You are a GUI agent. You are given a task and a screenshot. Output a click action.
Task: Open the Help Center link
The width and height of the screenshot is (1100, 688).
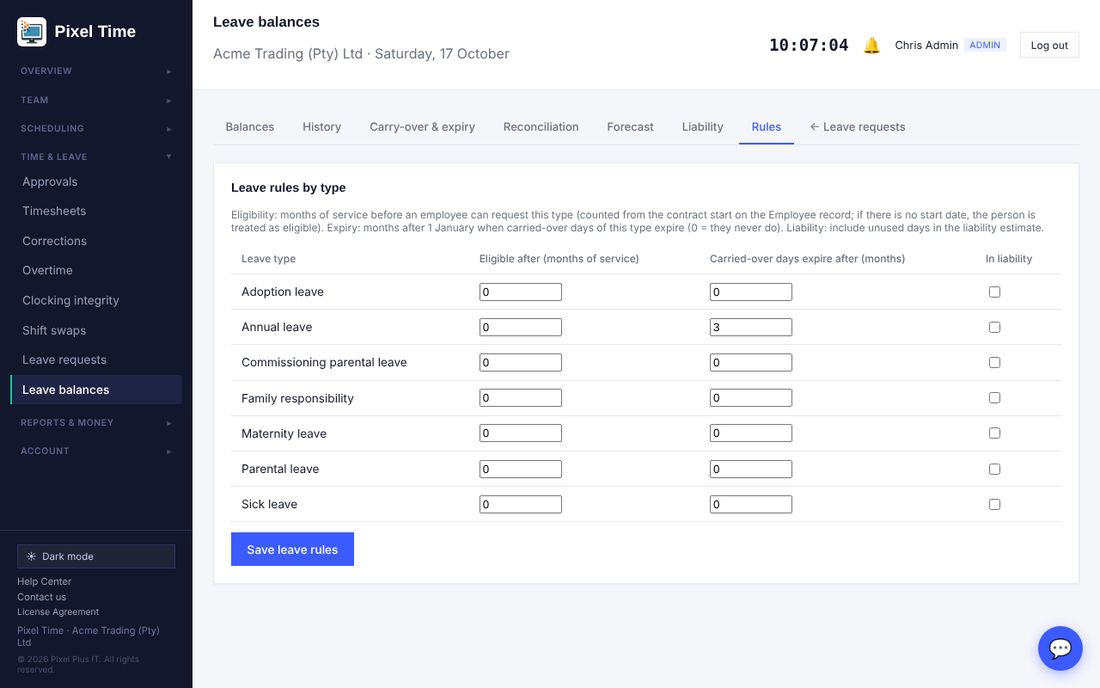click(x=44, y=581)
